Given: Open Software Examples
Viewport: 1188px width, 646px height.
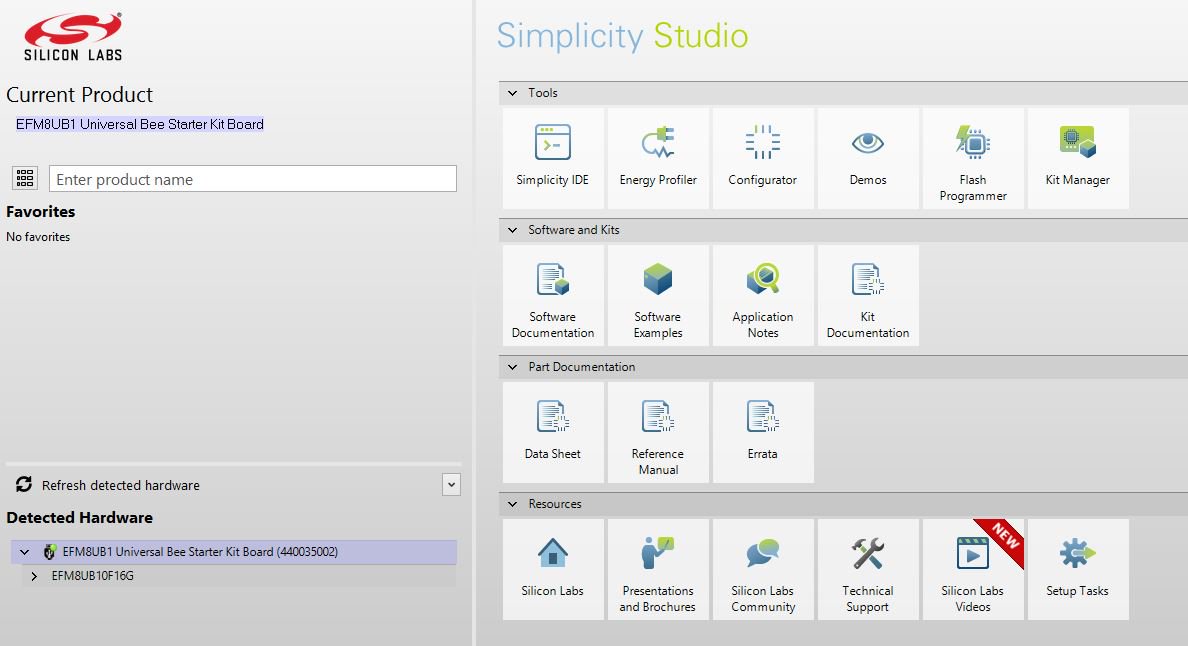Looking at the screenshot, I should [658, 295].
